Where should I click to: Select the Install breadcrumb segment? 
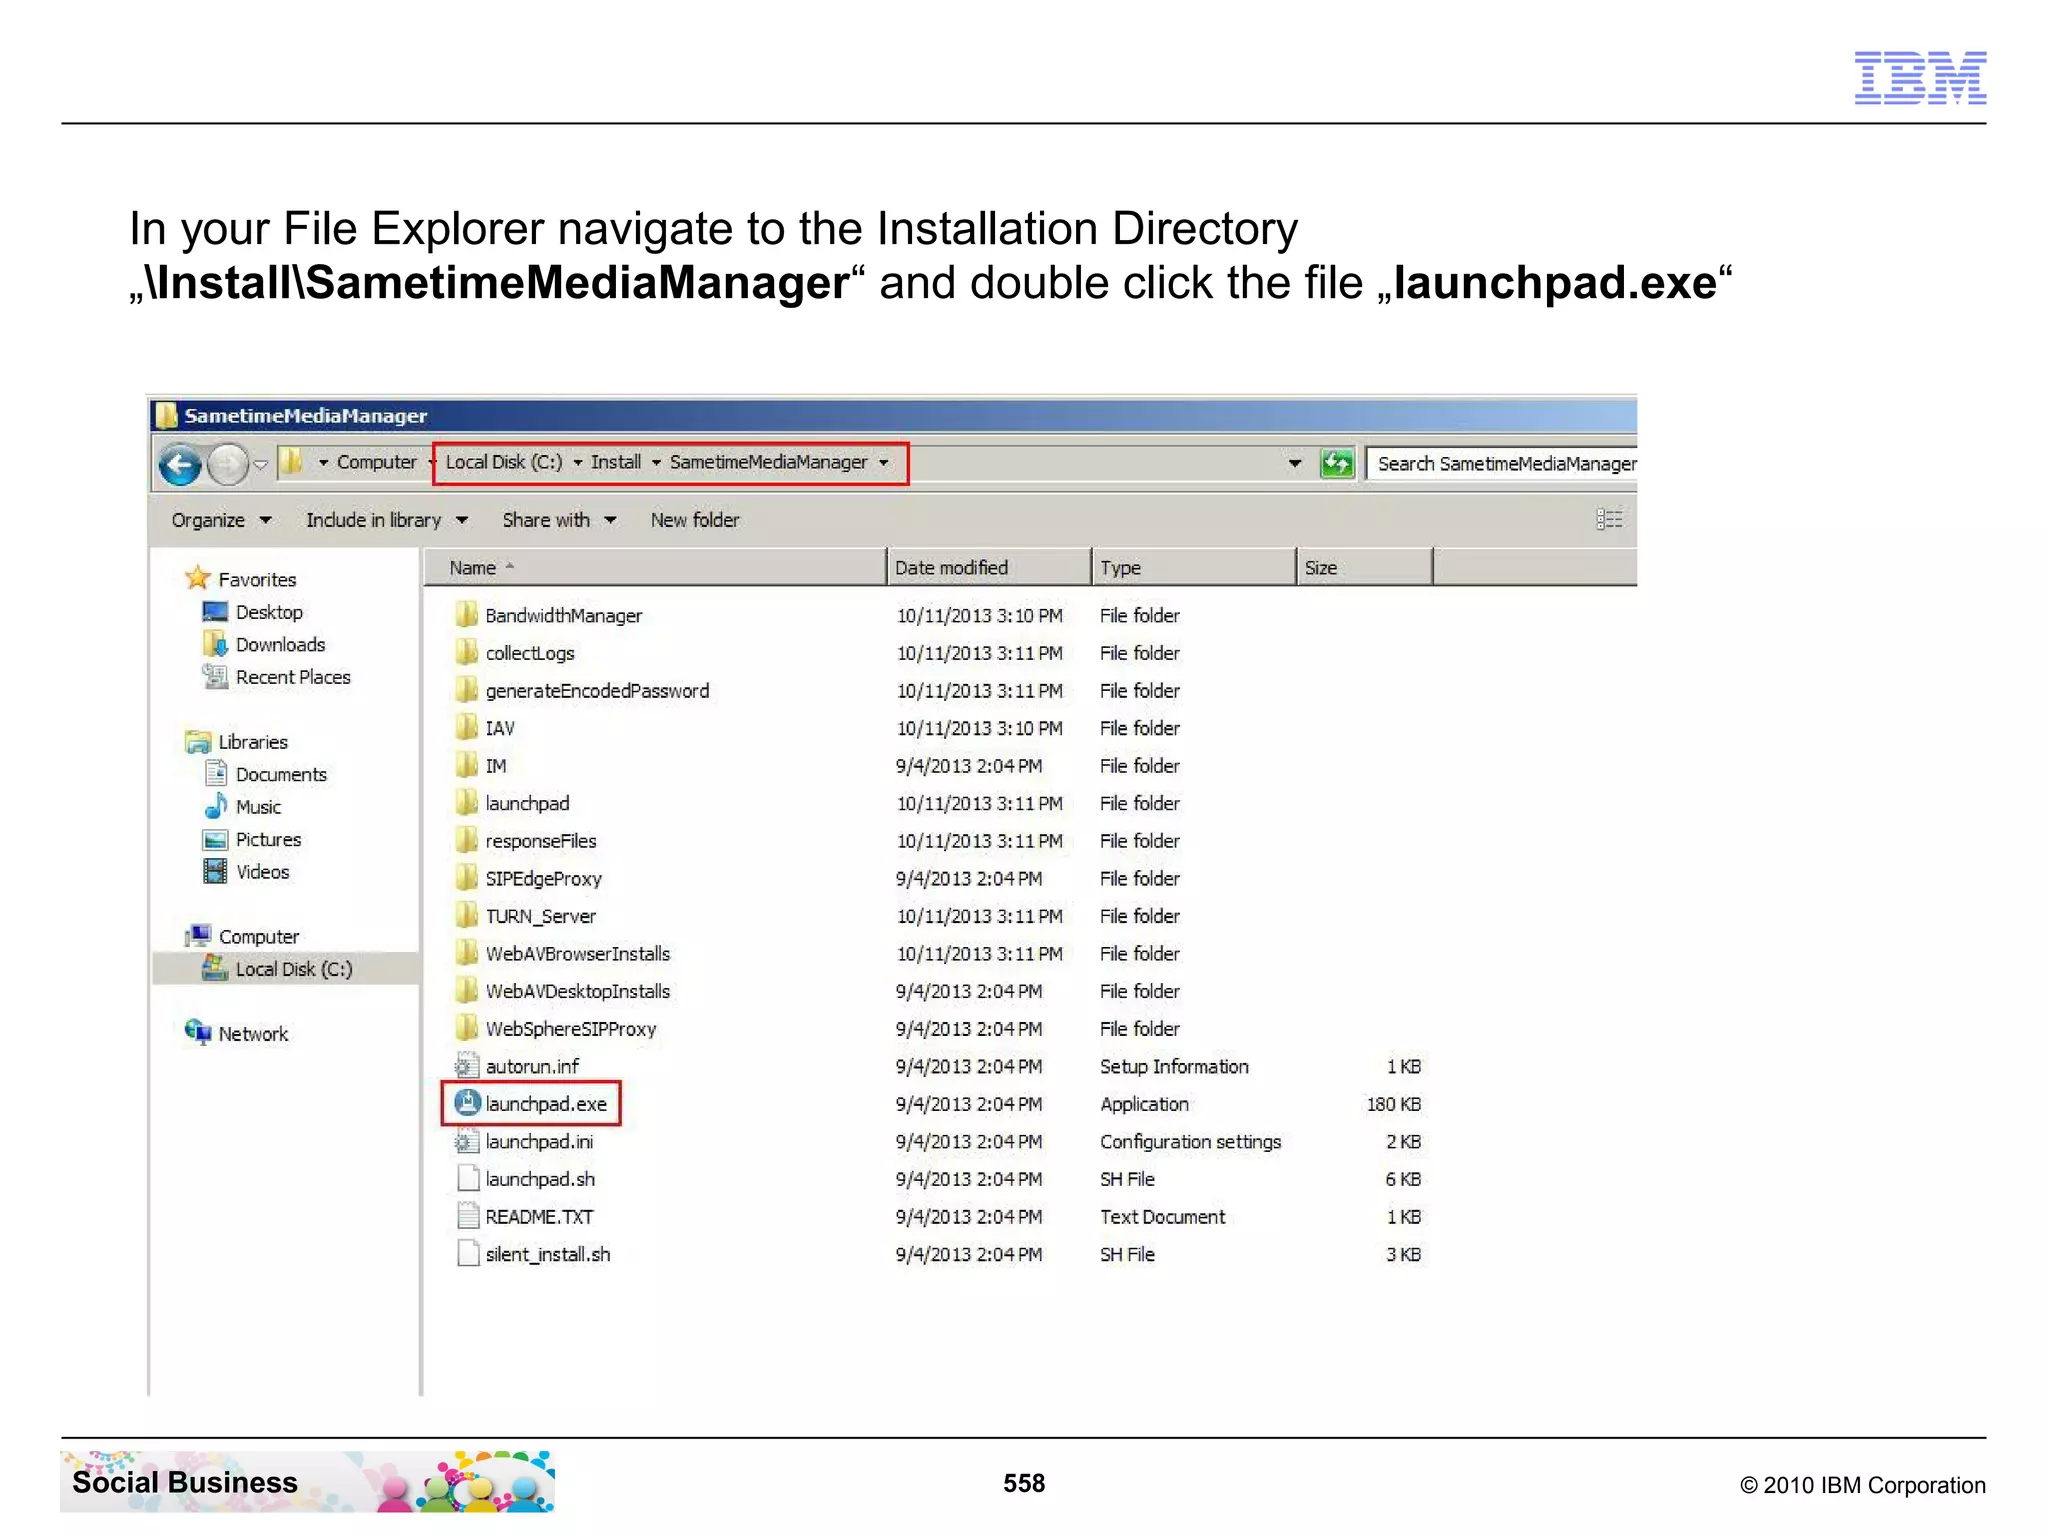[x=616, y=462]
